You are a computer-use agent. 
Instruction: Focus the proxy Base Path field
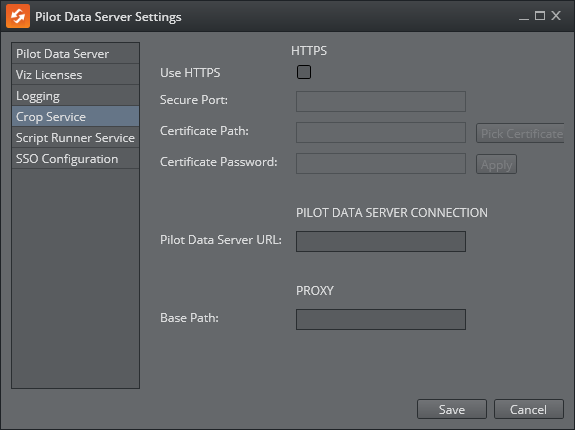(x=381, y=319)
